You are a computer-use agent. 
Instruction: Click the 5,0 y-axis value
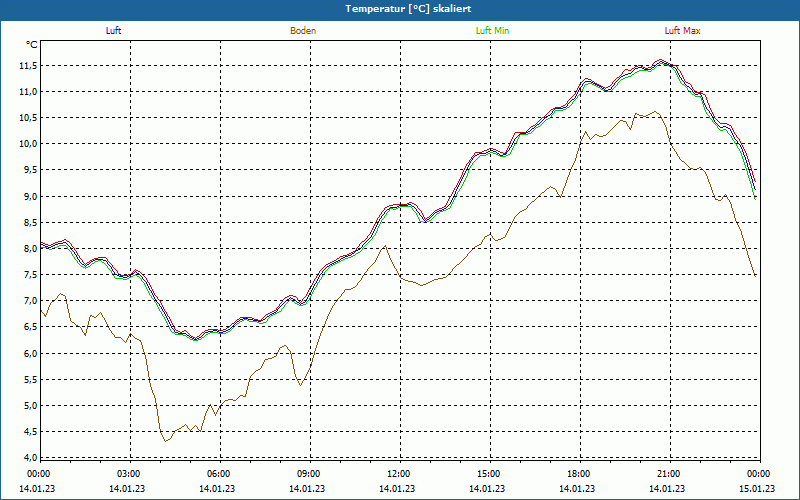coord(30,406)
